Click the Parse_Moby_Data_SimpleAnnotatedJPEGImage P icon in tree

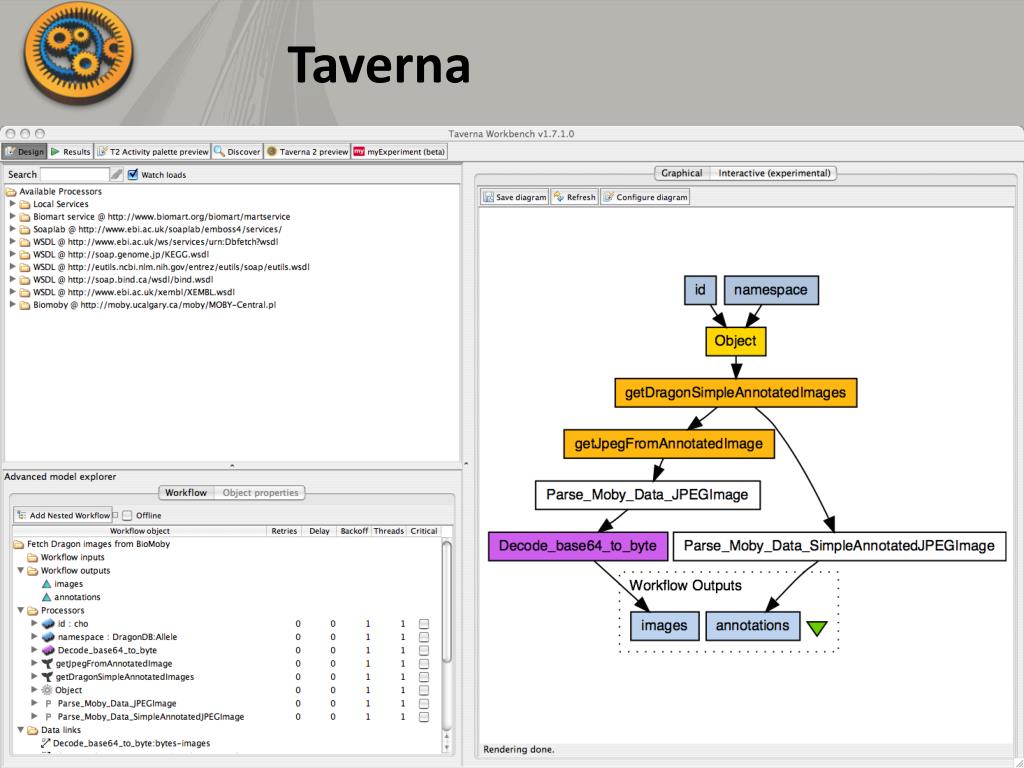pos(48,716)
